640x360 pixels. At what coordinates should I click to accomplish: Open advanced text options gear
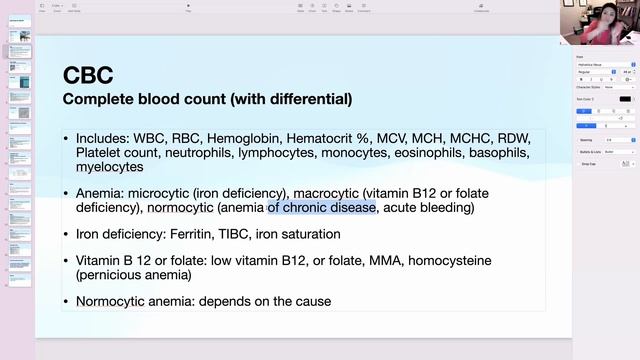[x=629, y=79]
